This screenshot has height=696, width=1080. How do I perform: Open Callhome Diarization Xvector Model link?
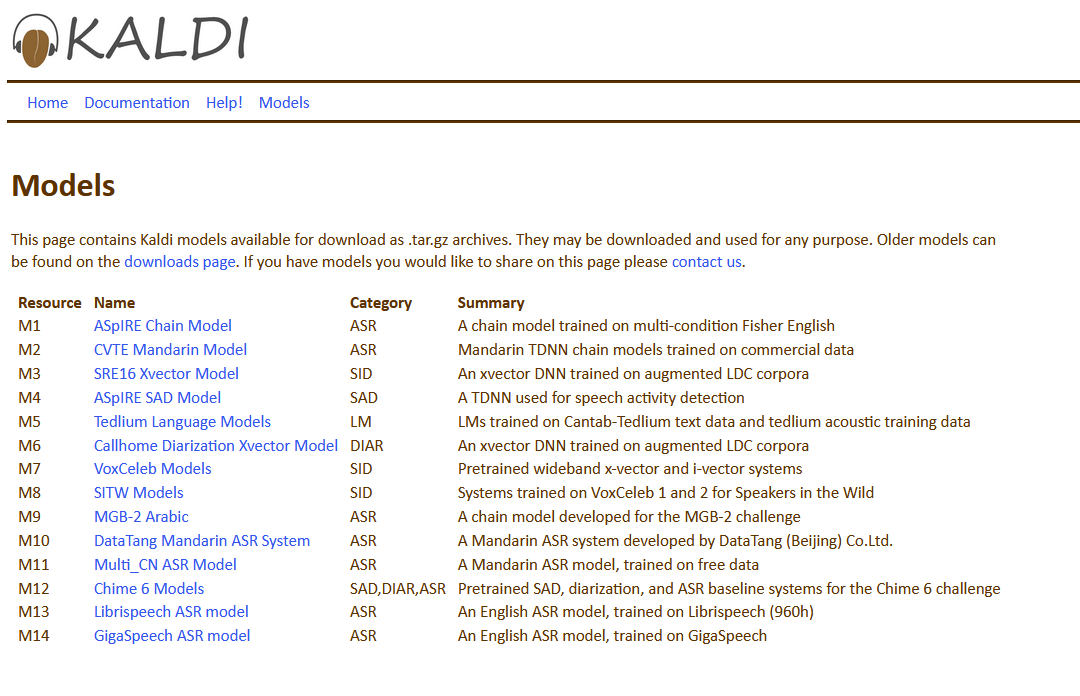[x=216, y=446]
